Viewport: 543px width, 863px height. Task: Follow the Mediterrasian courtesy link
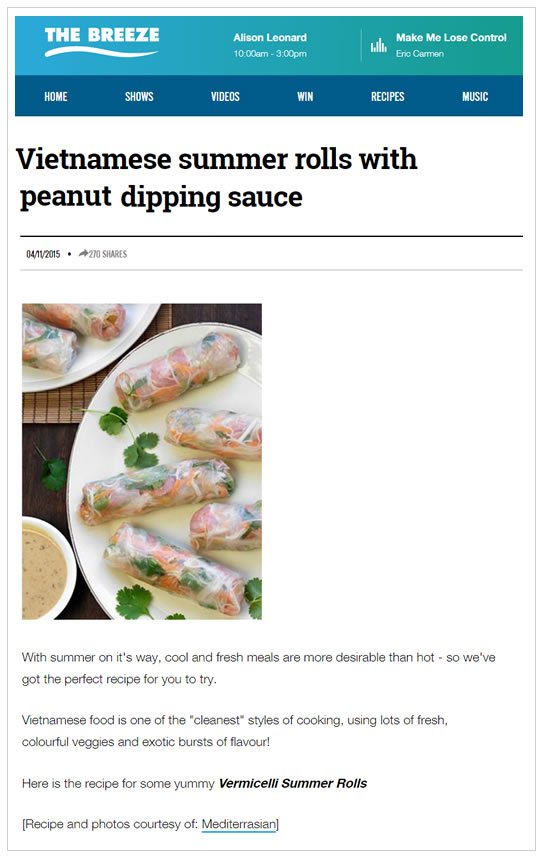pos(239,824)
